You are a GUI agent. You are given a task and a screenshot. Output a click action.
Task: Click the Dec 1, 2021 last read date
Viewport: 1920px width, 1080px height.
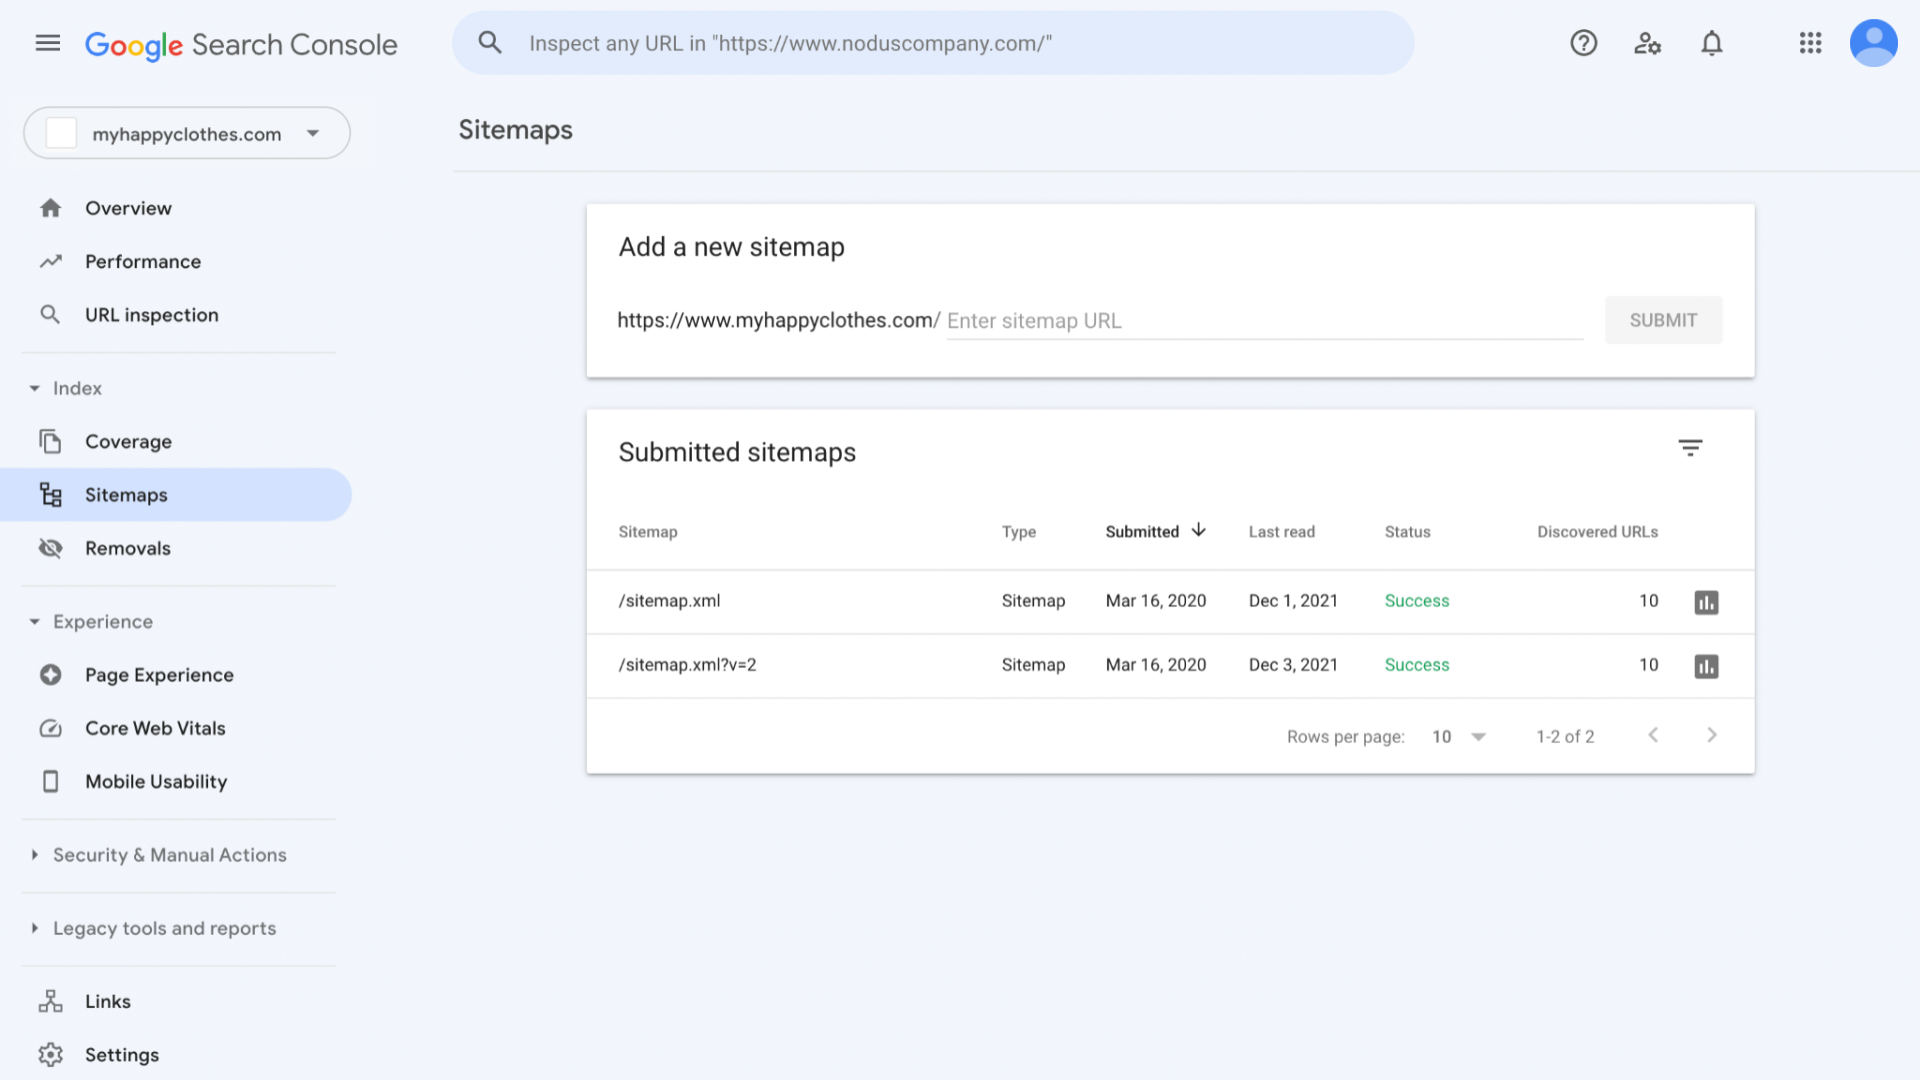[x=1292, y=601]
